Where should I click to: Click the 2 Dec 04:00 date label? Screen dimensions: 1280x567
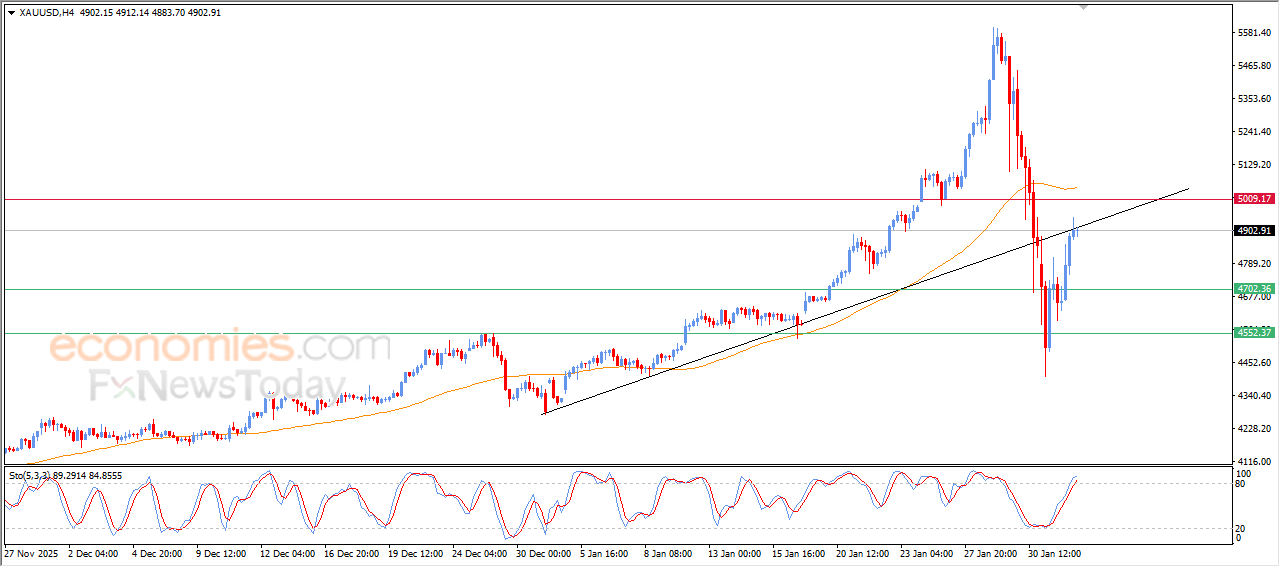point(94,553)
